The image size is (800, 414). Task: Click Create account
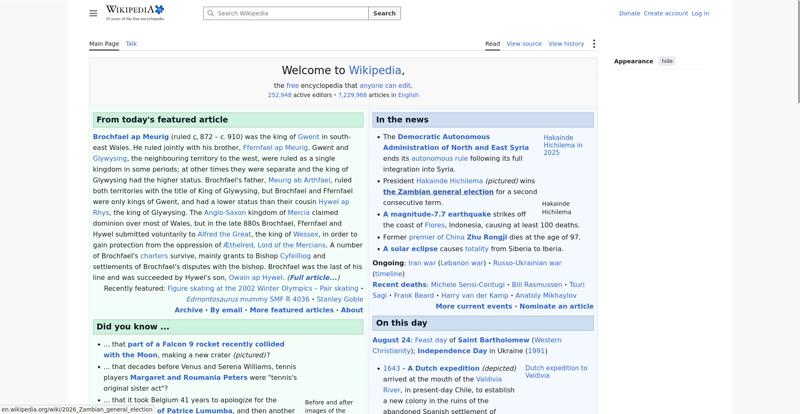pyautogui.click(x=665, y=13)
